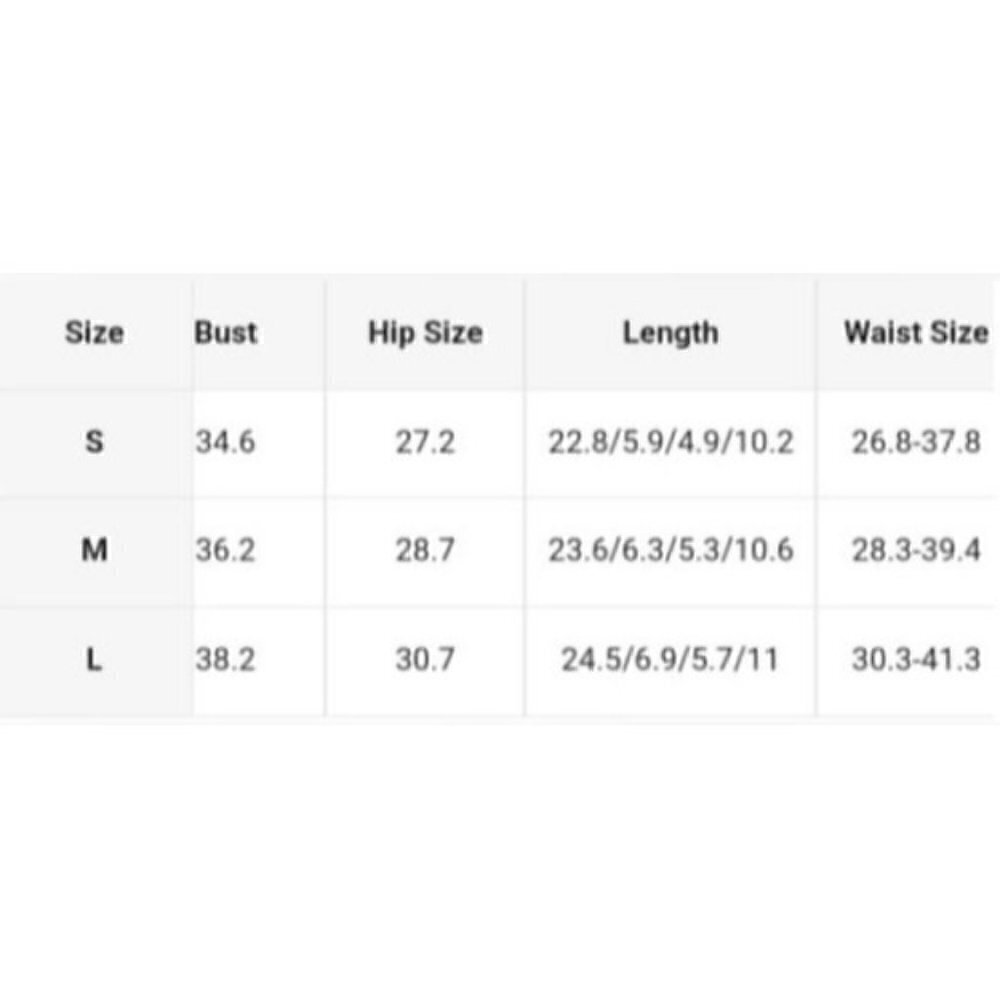
Task: Click the 38.2 bust value
Action: pos(225,660)
